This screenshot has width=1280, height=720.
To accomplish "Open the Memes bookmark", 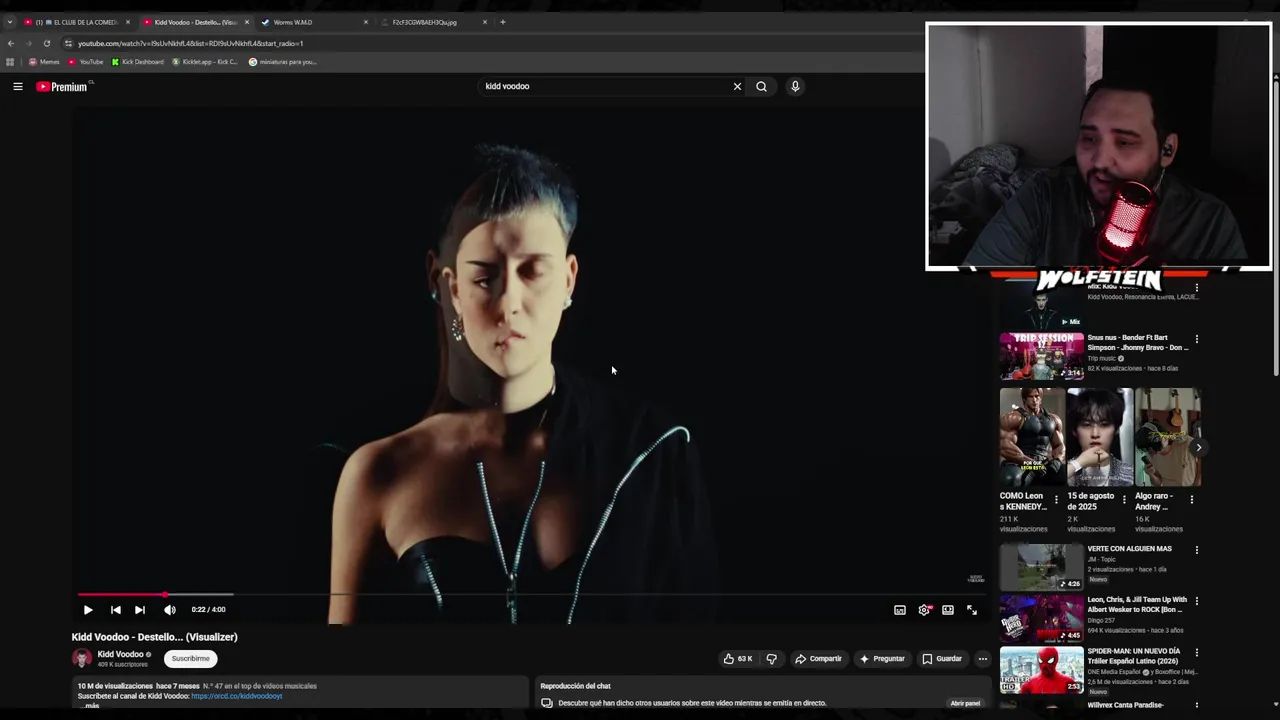I will (44, 62).
